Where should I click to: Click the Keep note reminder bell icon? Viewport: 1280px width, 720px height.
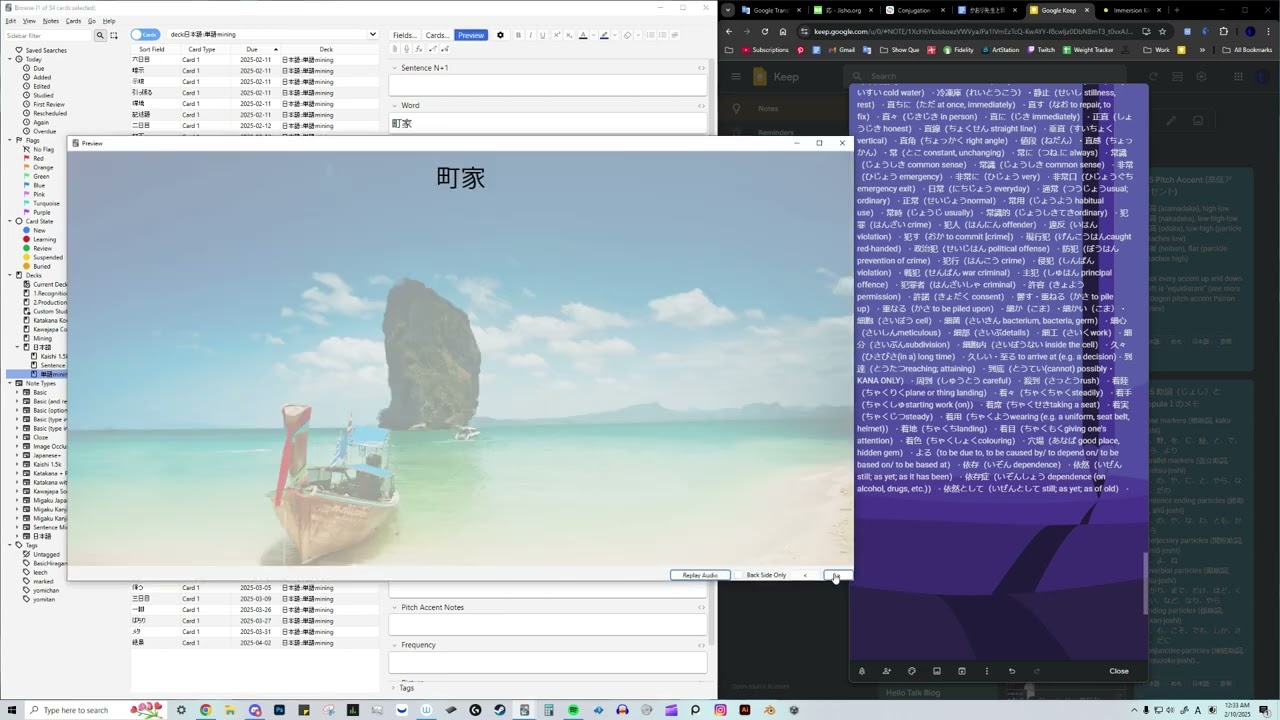[x=861, y=671]
